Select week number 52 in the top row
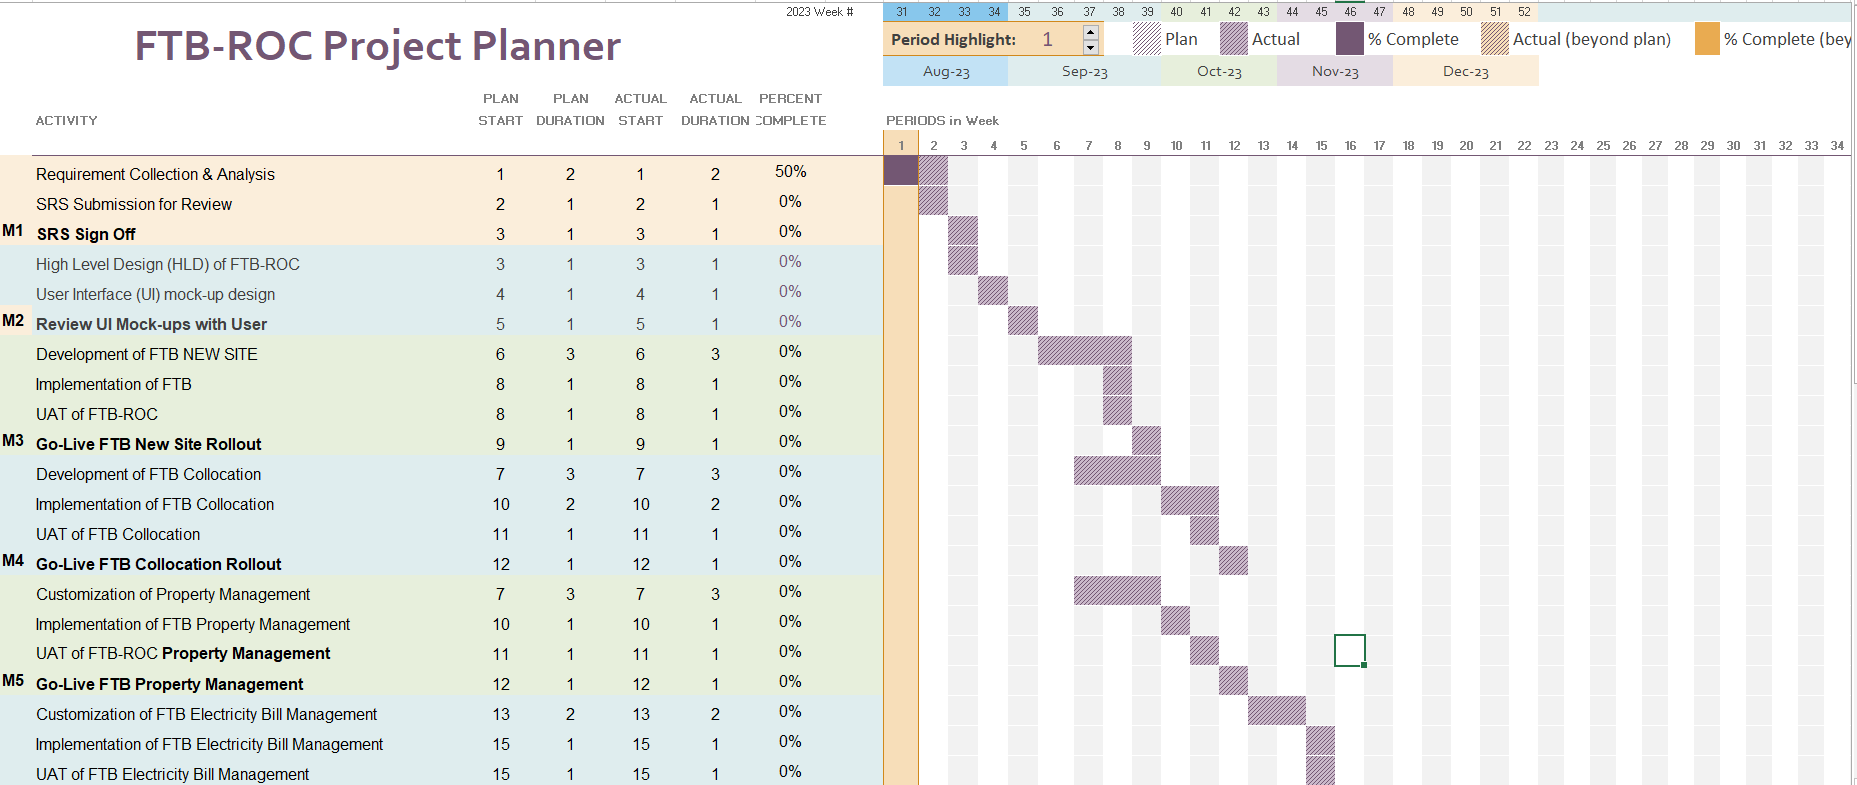Image resolution: width=1857 pixels, height=785 pixels. pyautogui.click(x=1524, y=12)
